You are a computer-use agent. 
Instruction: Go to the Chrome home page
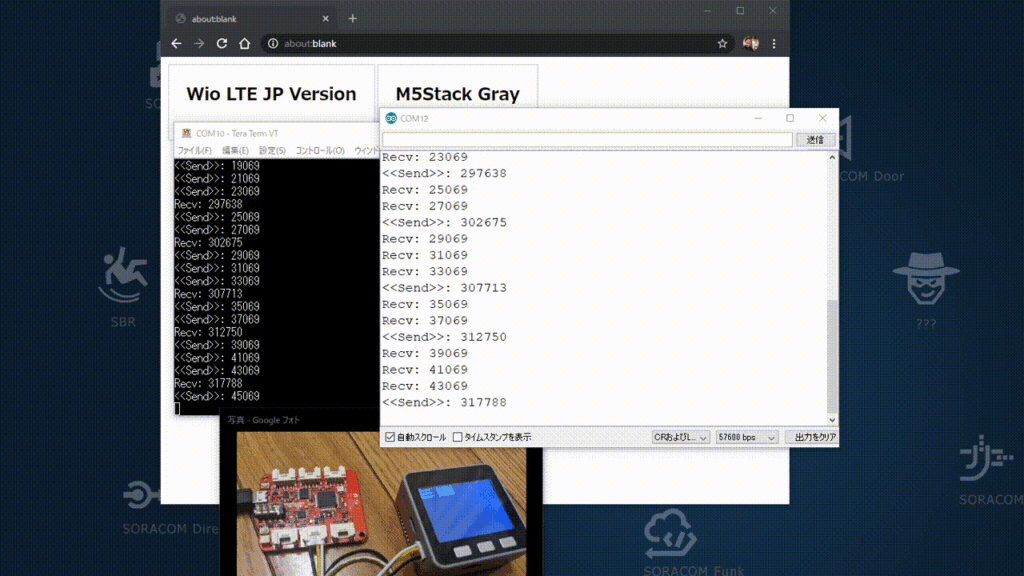pos(245,44)
